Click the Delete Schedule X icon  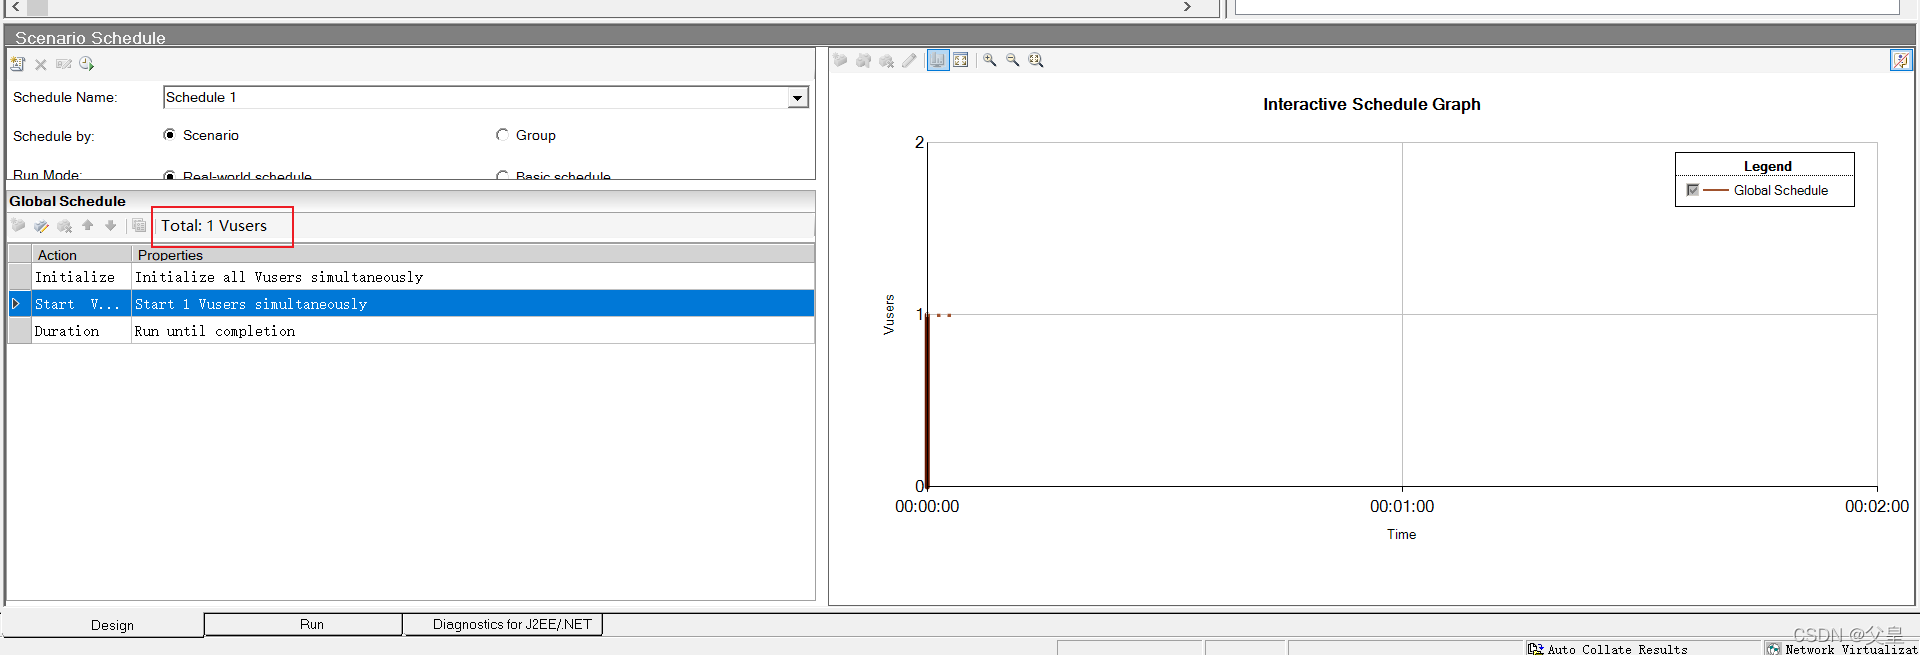pyautogui.click(x=41, y=64)
